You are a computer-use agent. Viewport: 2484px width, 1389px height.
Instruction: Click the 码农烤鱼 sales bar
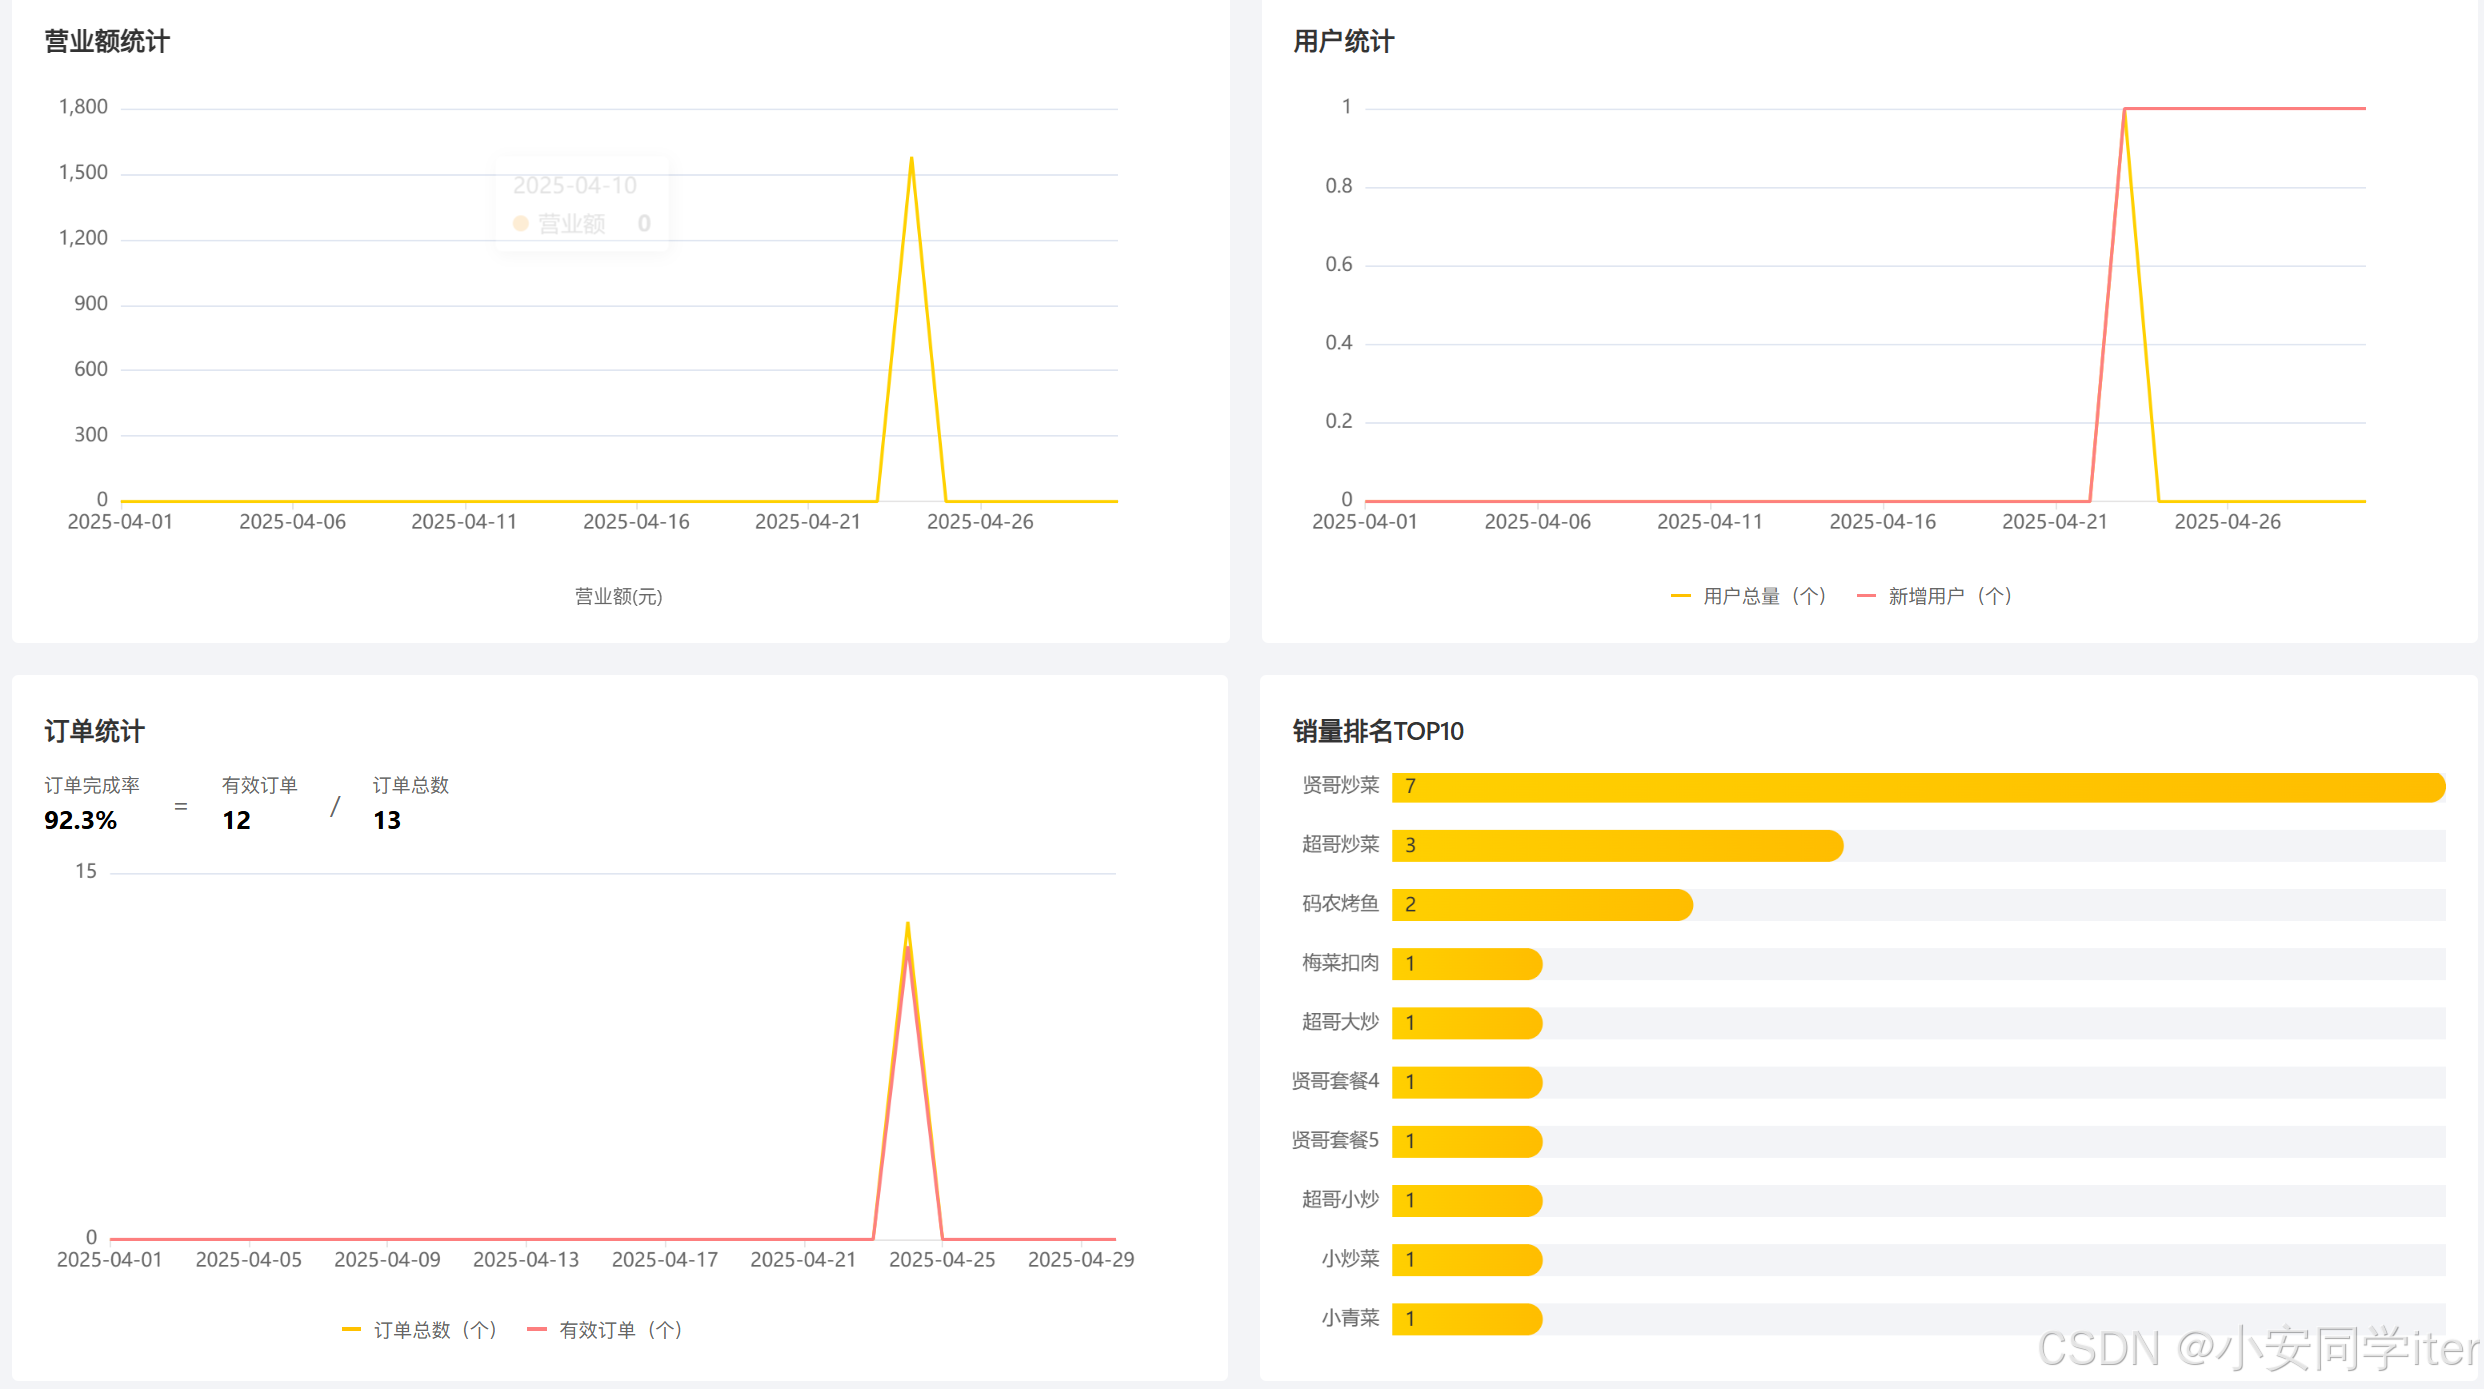point(1541,905)
